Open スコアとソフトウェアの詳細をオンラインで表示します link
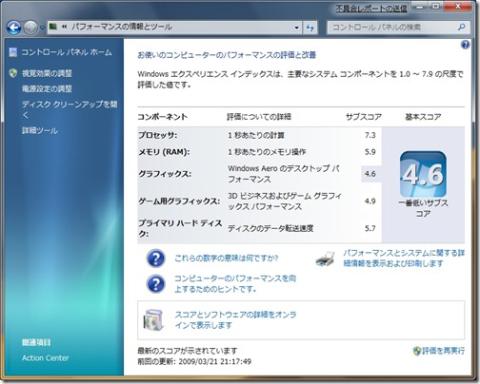Viewport: 480px width, 384px height. coord(236,320)
